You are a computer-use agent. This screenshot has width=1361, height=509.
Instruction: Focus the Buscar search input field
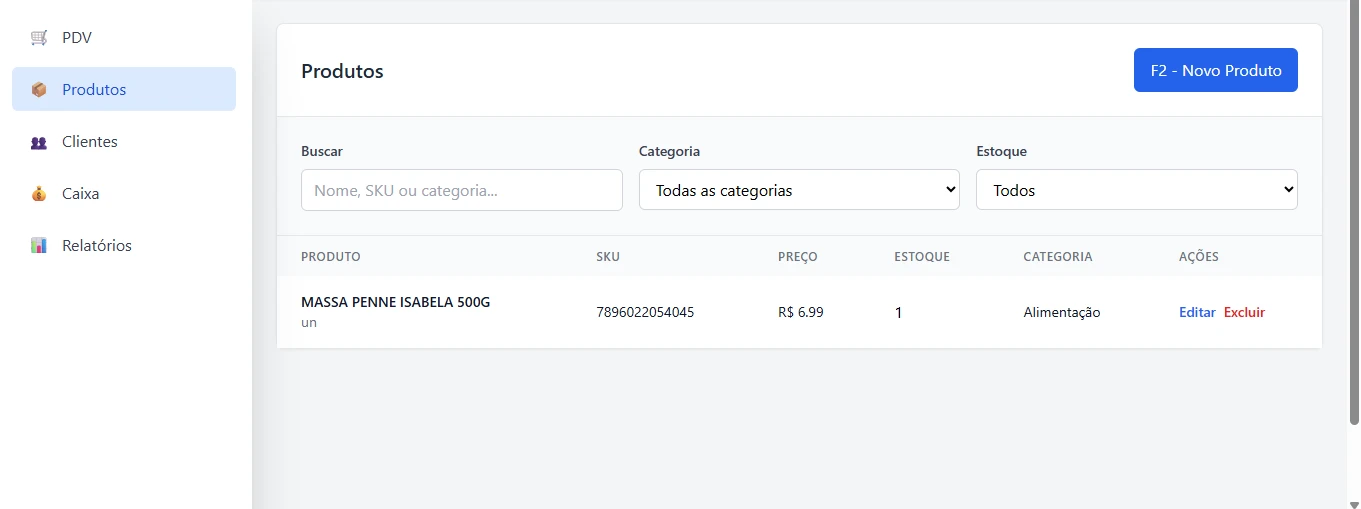pyautogui.click(x=461, y=190)
